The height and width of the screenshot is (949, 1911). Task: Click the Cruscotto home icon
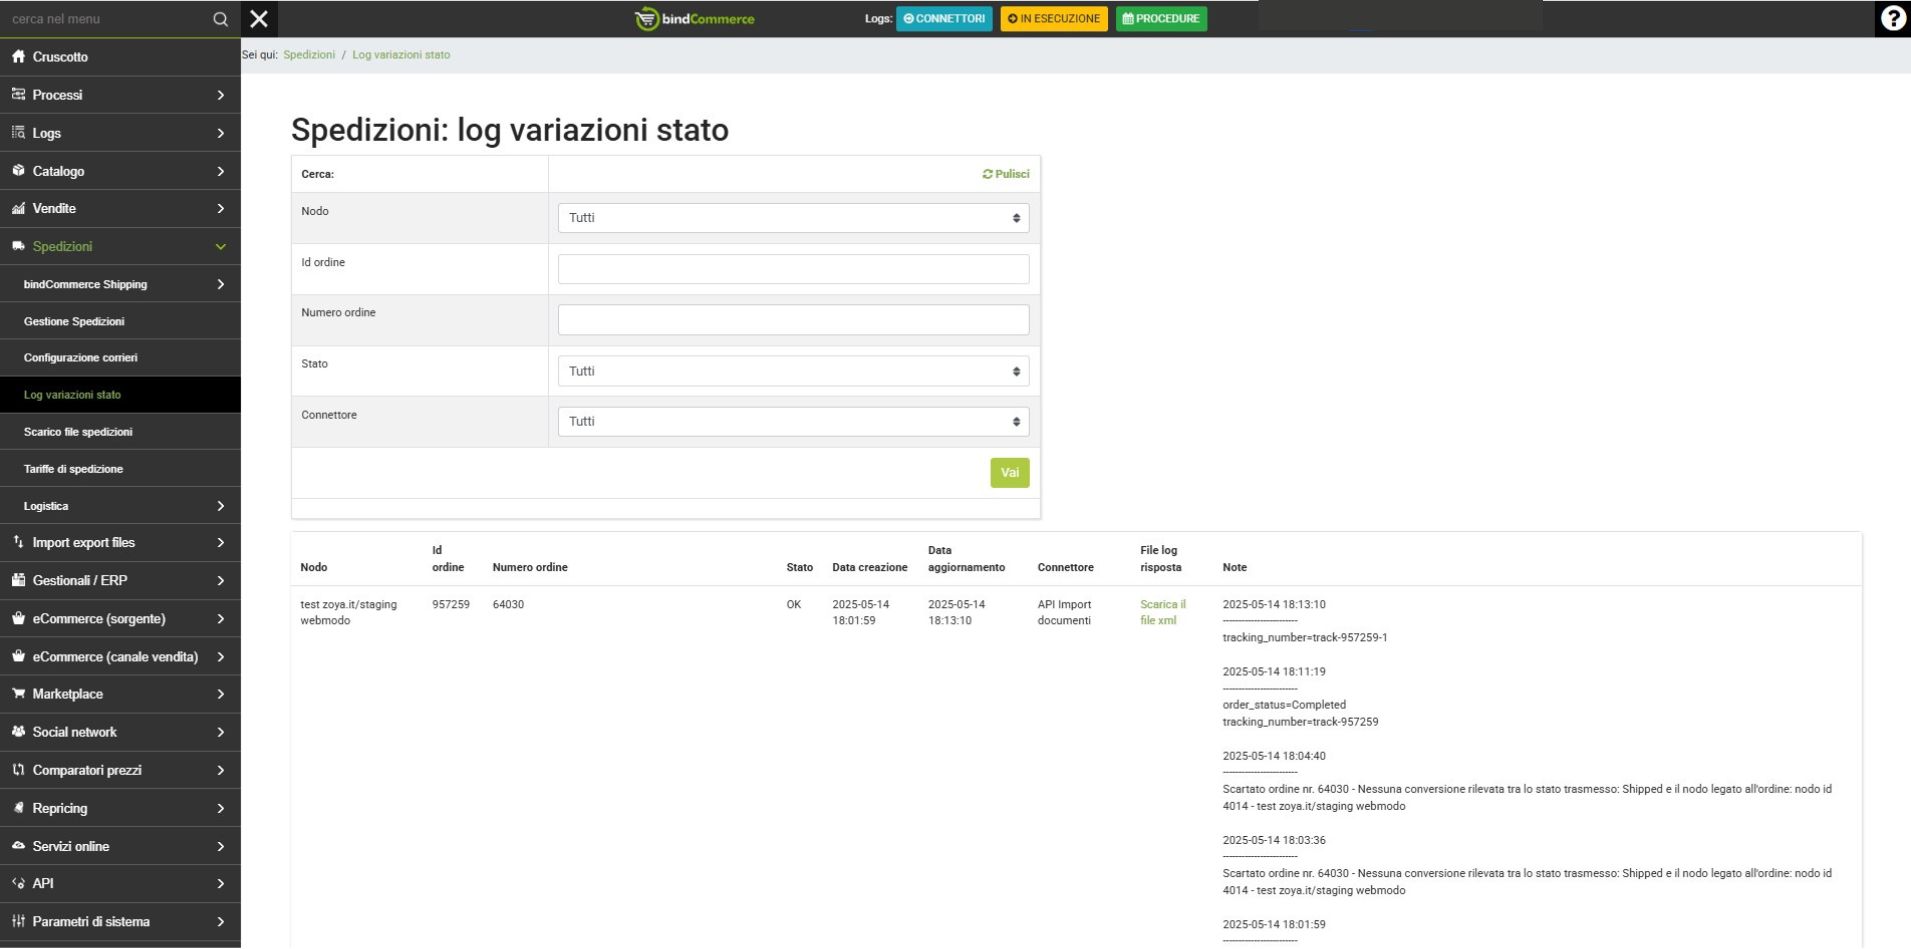coord(18,57)
